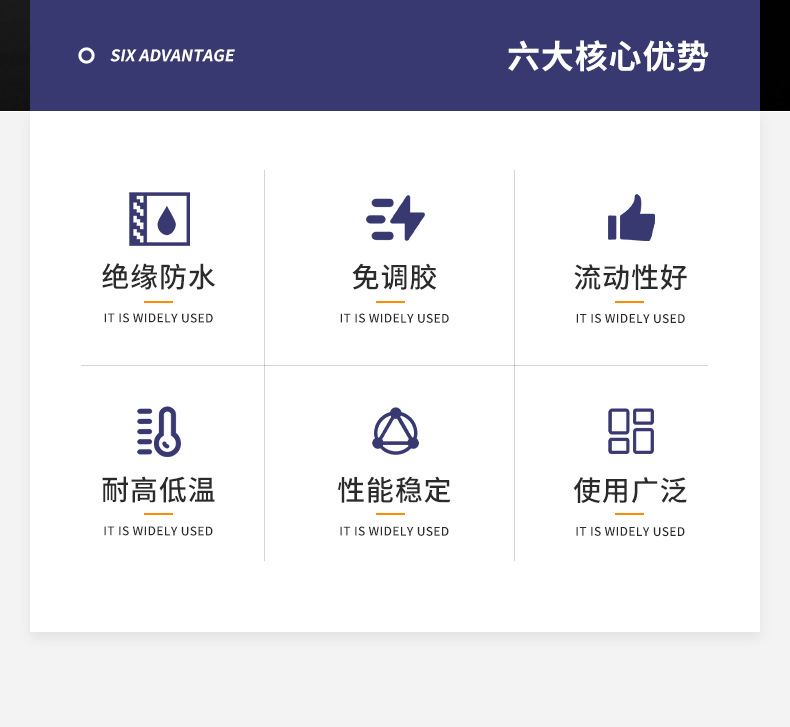This screenshot has height=727, width=790.
Task: Select the 免调胶 label
Action: click(x=395, y=277)
